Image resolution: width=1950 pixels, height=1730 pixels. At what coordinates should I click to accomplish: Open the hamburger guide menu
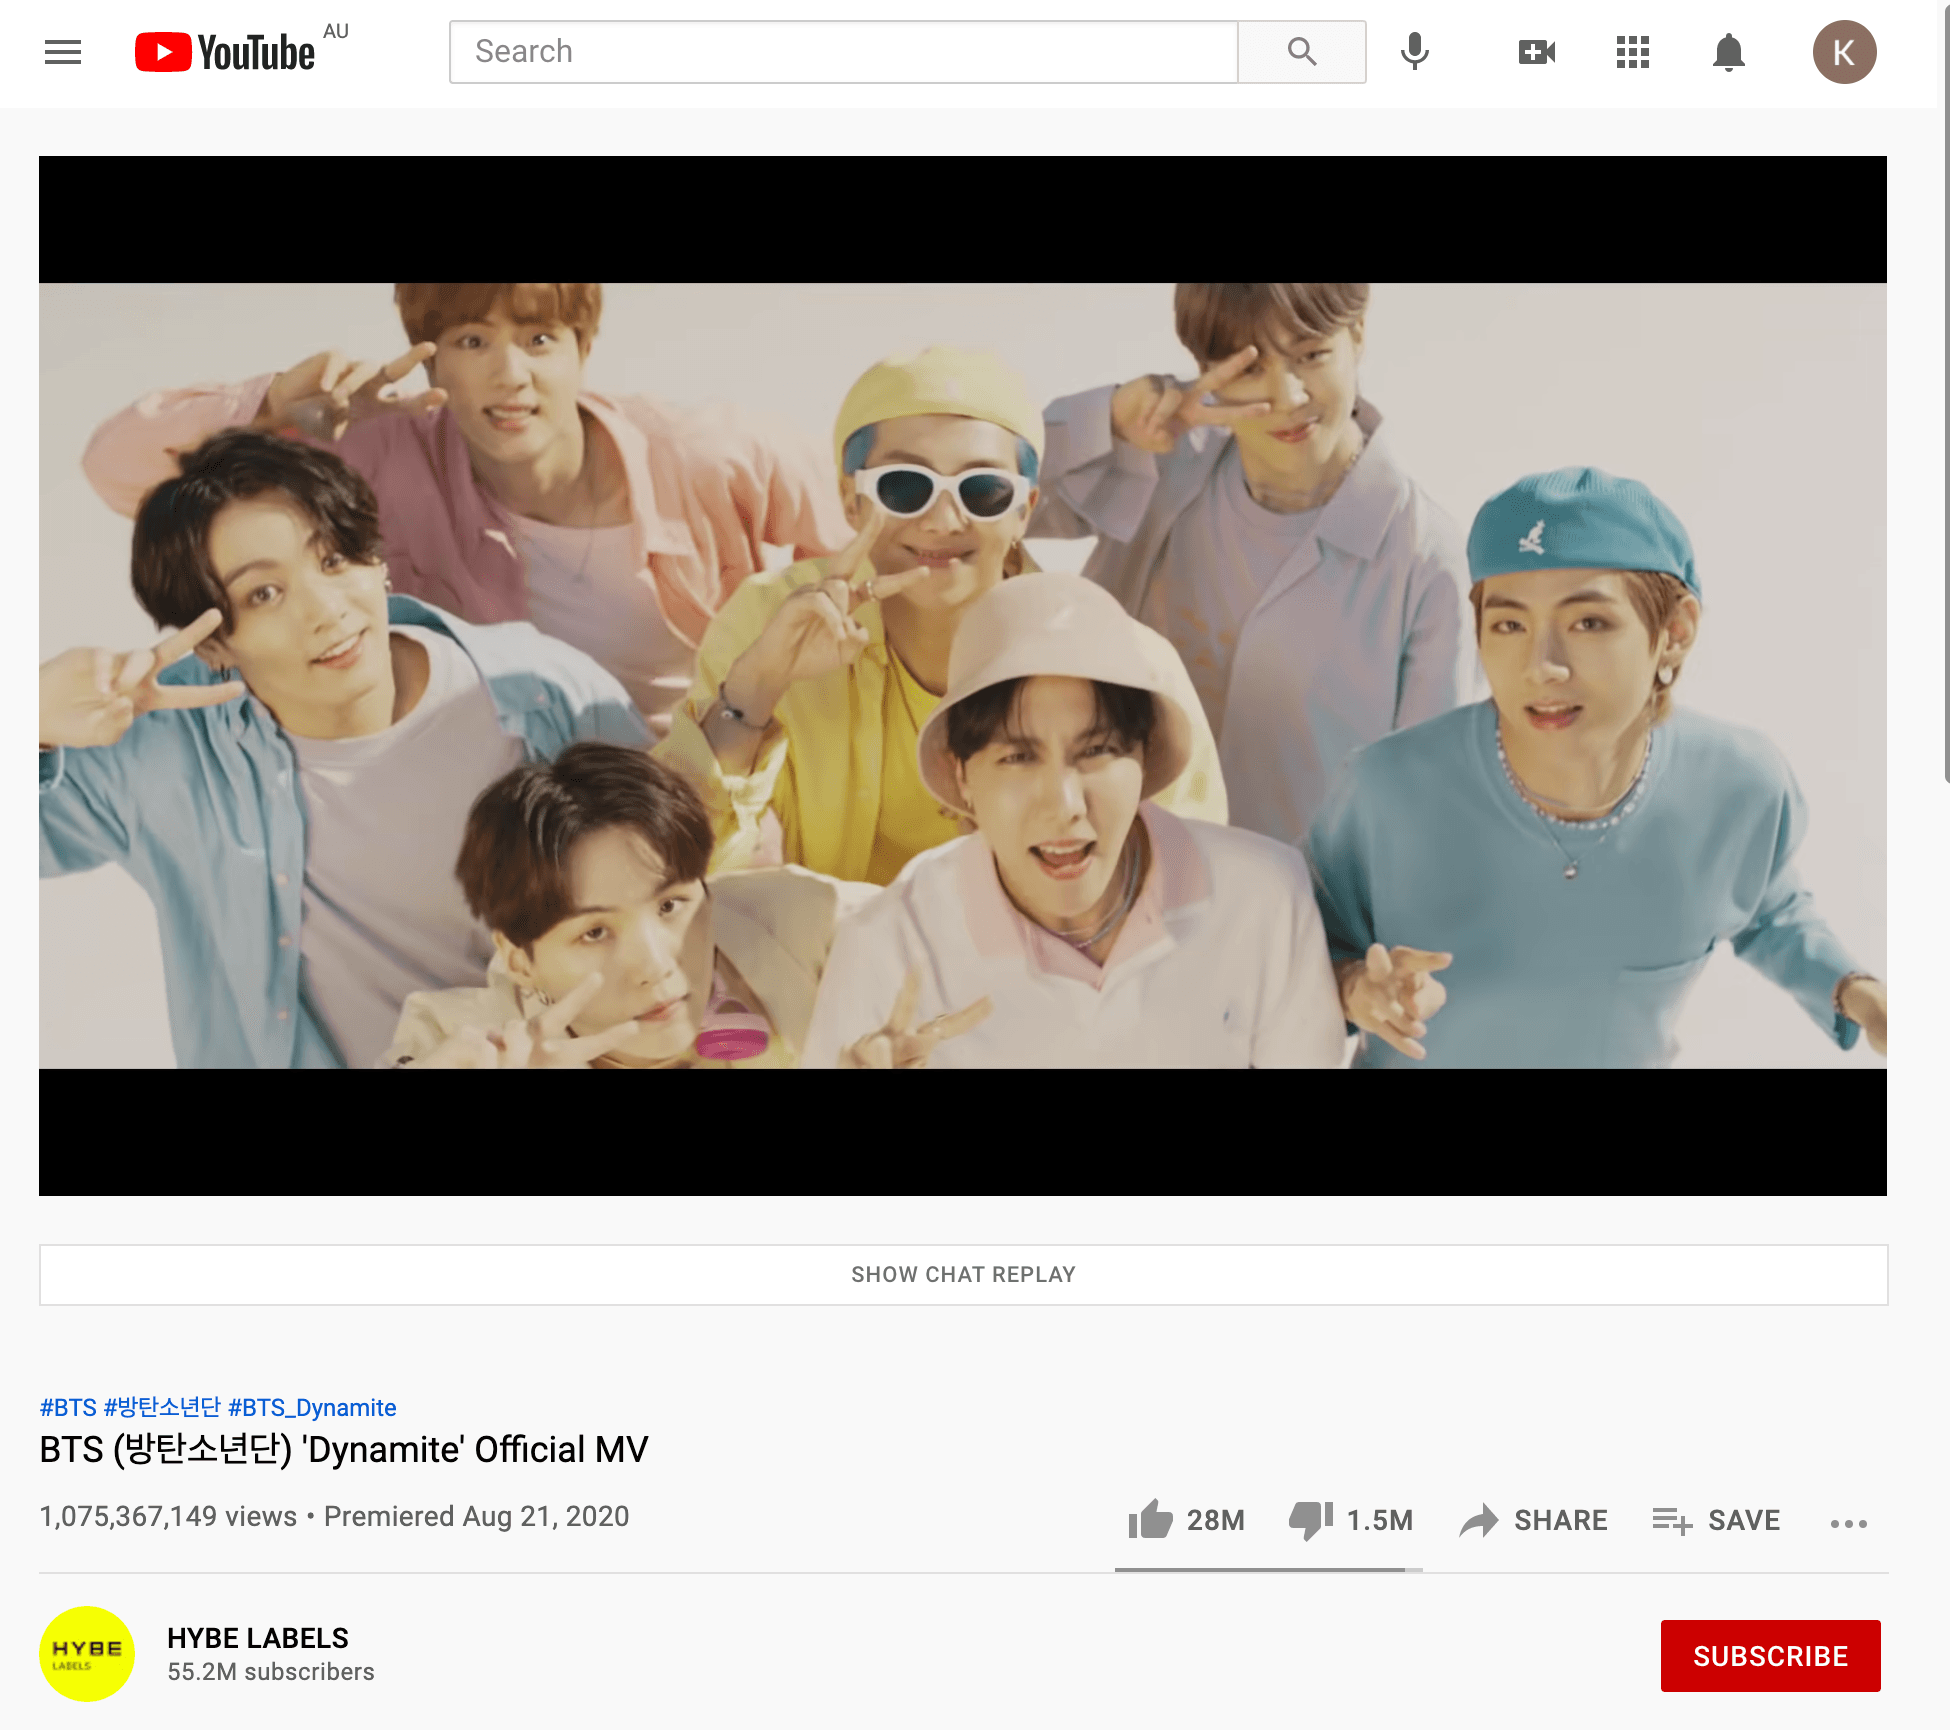click(63, 52)
